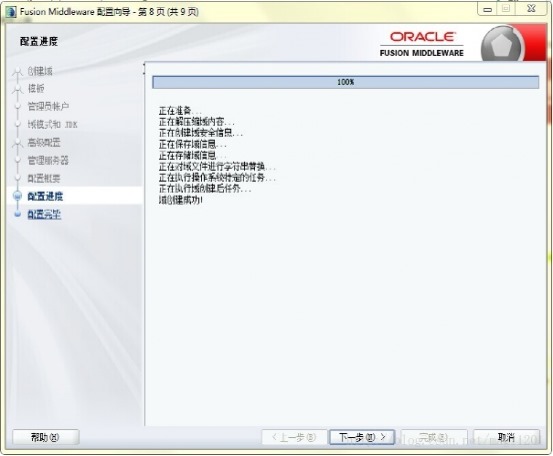Select the 域模式和 JDK step

point(53,124)
